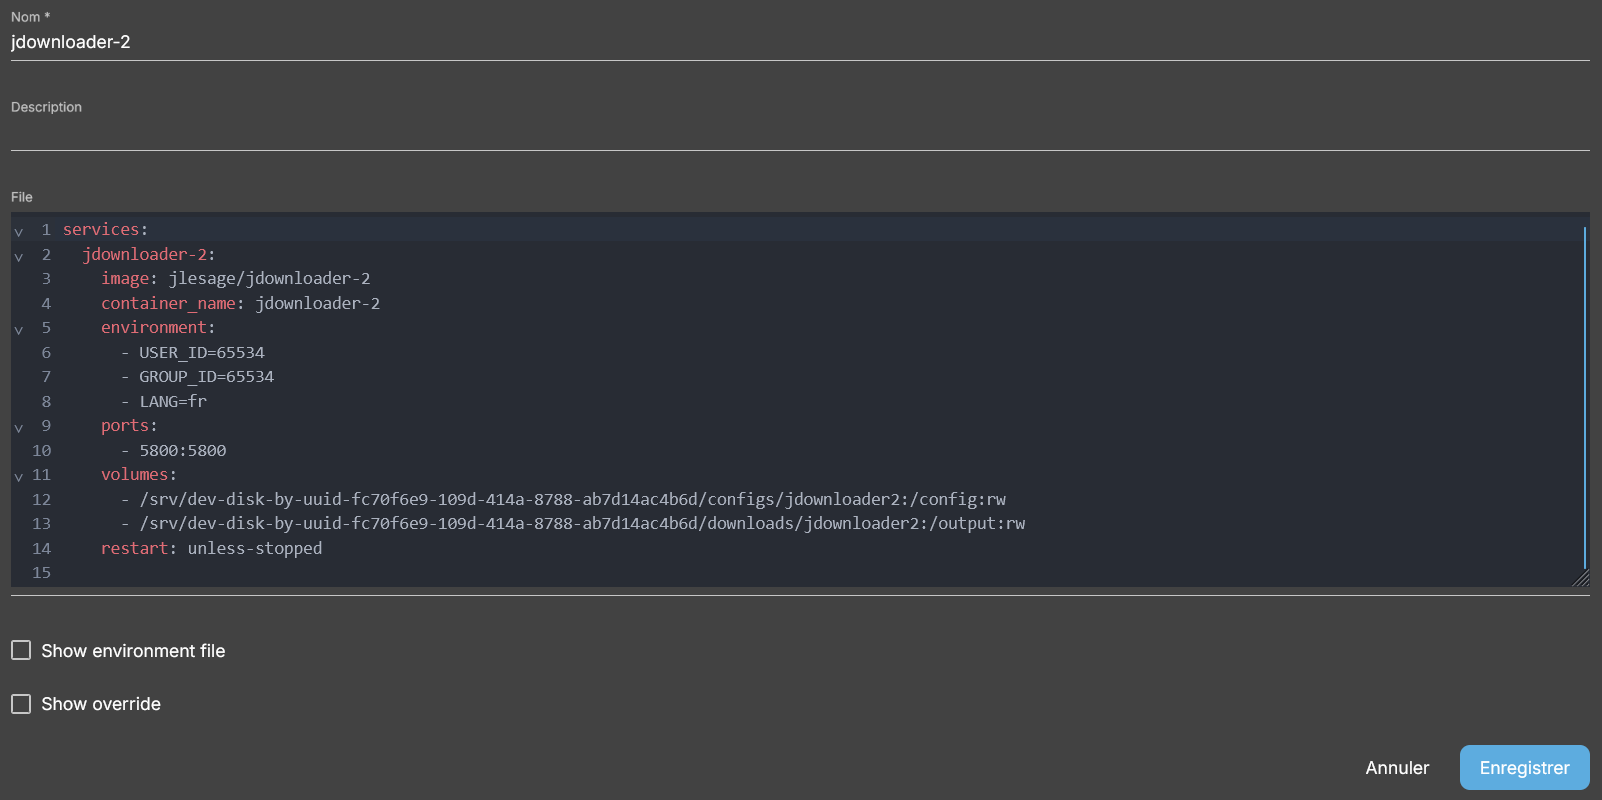Fold the volumes section on line 11
The image size is (1602, 800).
(x=18, y=476)
